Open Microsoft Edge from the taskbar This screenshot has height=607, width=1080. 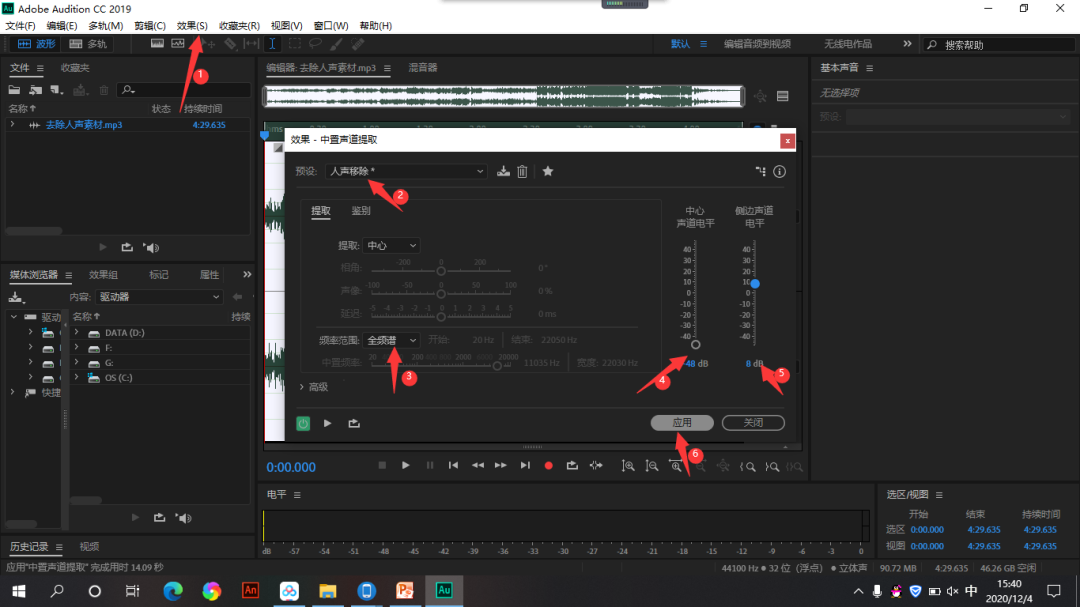173,590
